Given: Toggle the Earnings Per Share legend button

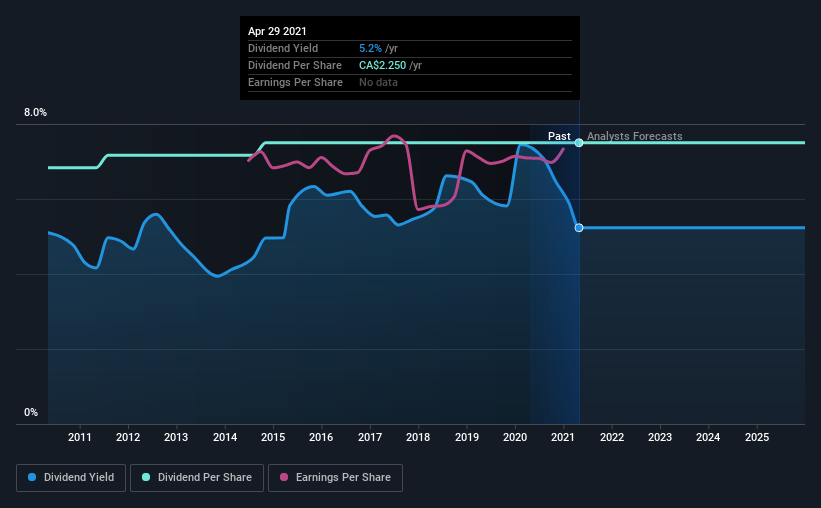Looking at the screenshot, I should pos(335,478).
